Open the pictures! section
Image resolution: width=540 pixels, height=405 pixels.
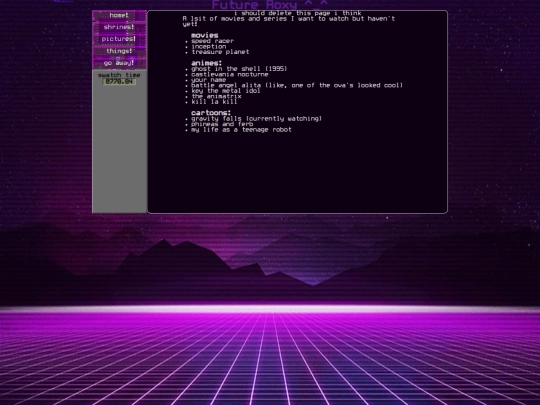tap(119, 39)
